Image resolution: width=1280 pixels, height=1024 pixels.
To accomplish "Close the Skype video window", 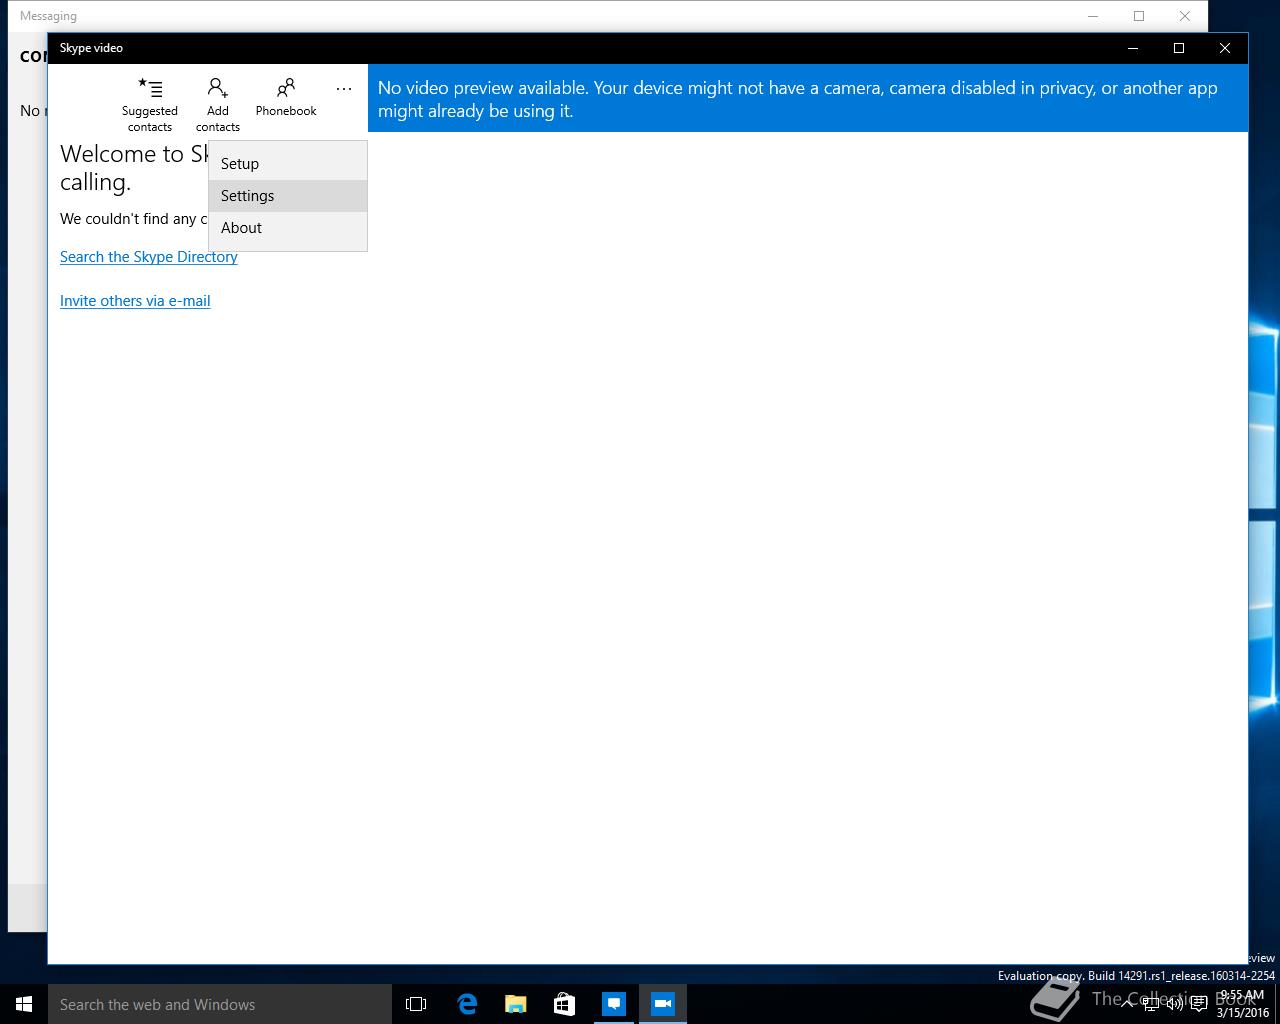I will click(x=1225, y=48).
